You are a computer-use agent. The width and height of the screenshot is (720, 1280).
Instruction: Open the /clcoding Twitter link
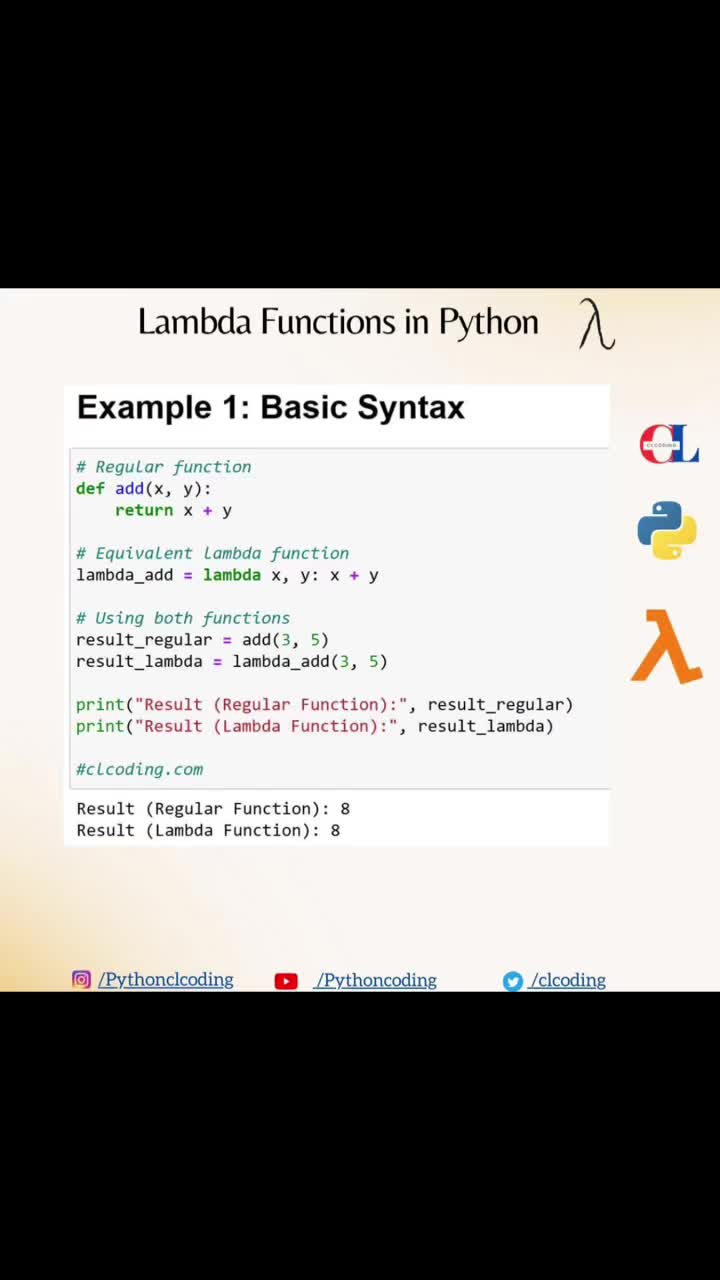[x=568, y=980]
